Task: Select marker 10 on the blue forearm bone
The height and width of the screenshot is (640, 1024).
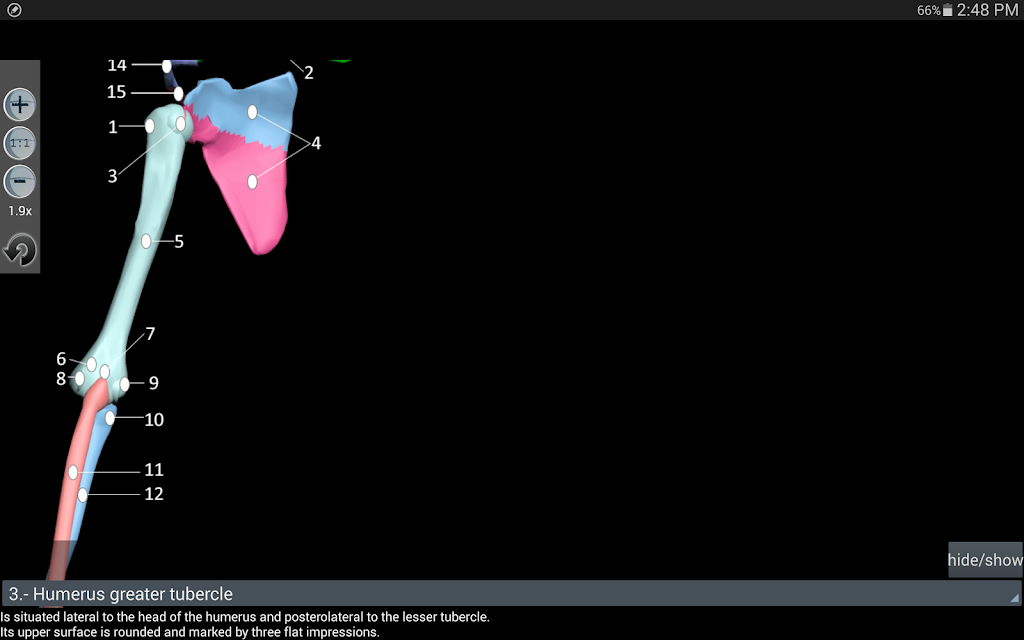Action: coord(110,418)
